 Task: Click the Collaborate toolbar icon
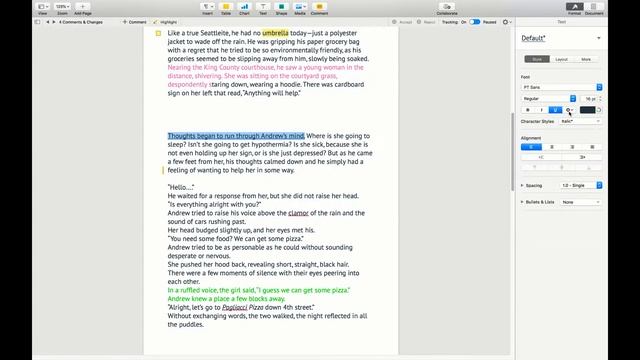(x=447, y=7)
